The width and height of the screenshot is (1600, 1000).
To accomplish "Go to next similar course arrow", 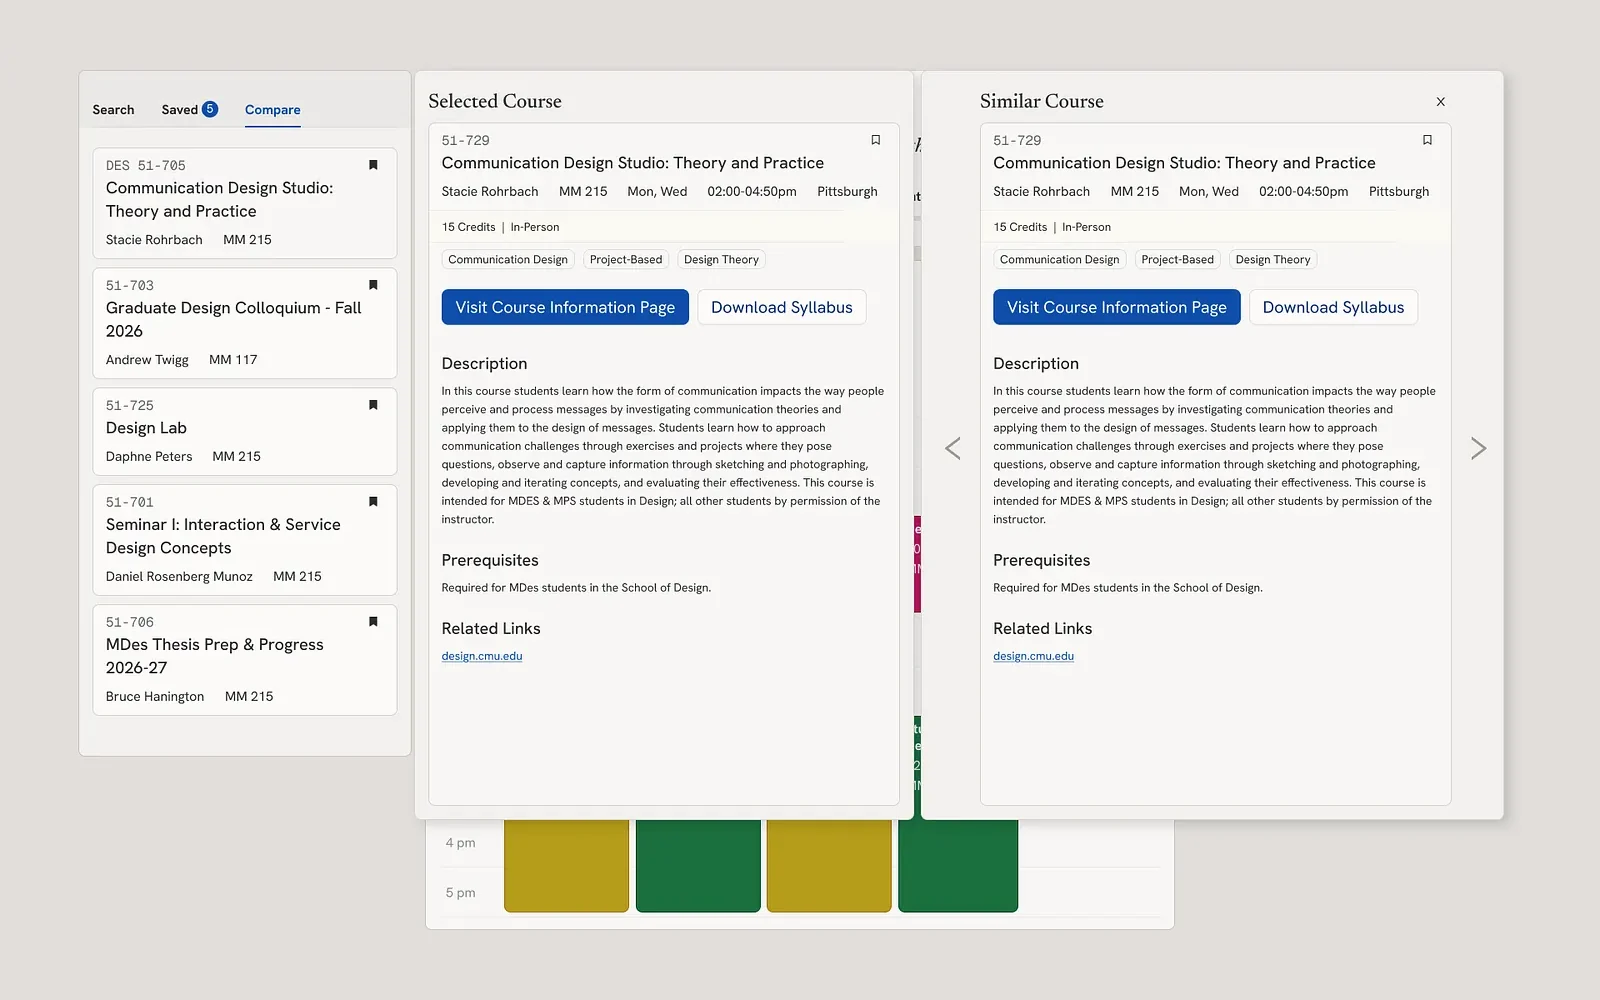I will 1478,448.
